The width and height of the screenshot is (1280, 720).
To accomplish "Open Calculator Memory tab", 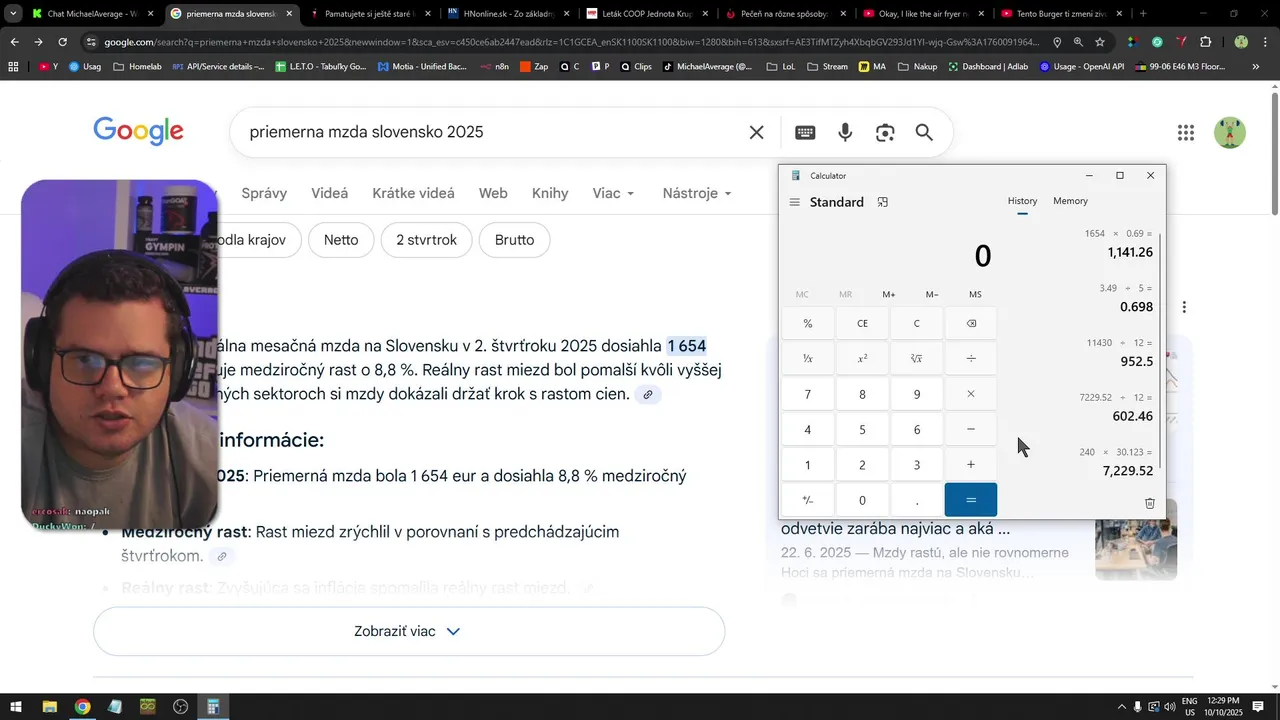I will [1070, 201].
